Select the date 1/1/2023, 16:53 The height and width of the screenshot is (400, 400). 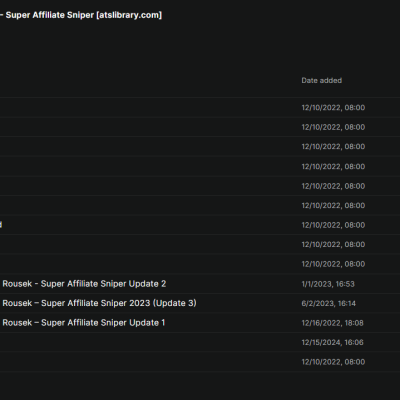click(328, 284)
